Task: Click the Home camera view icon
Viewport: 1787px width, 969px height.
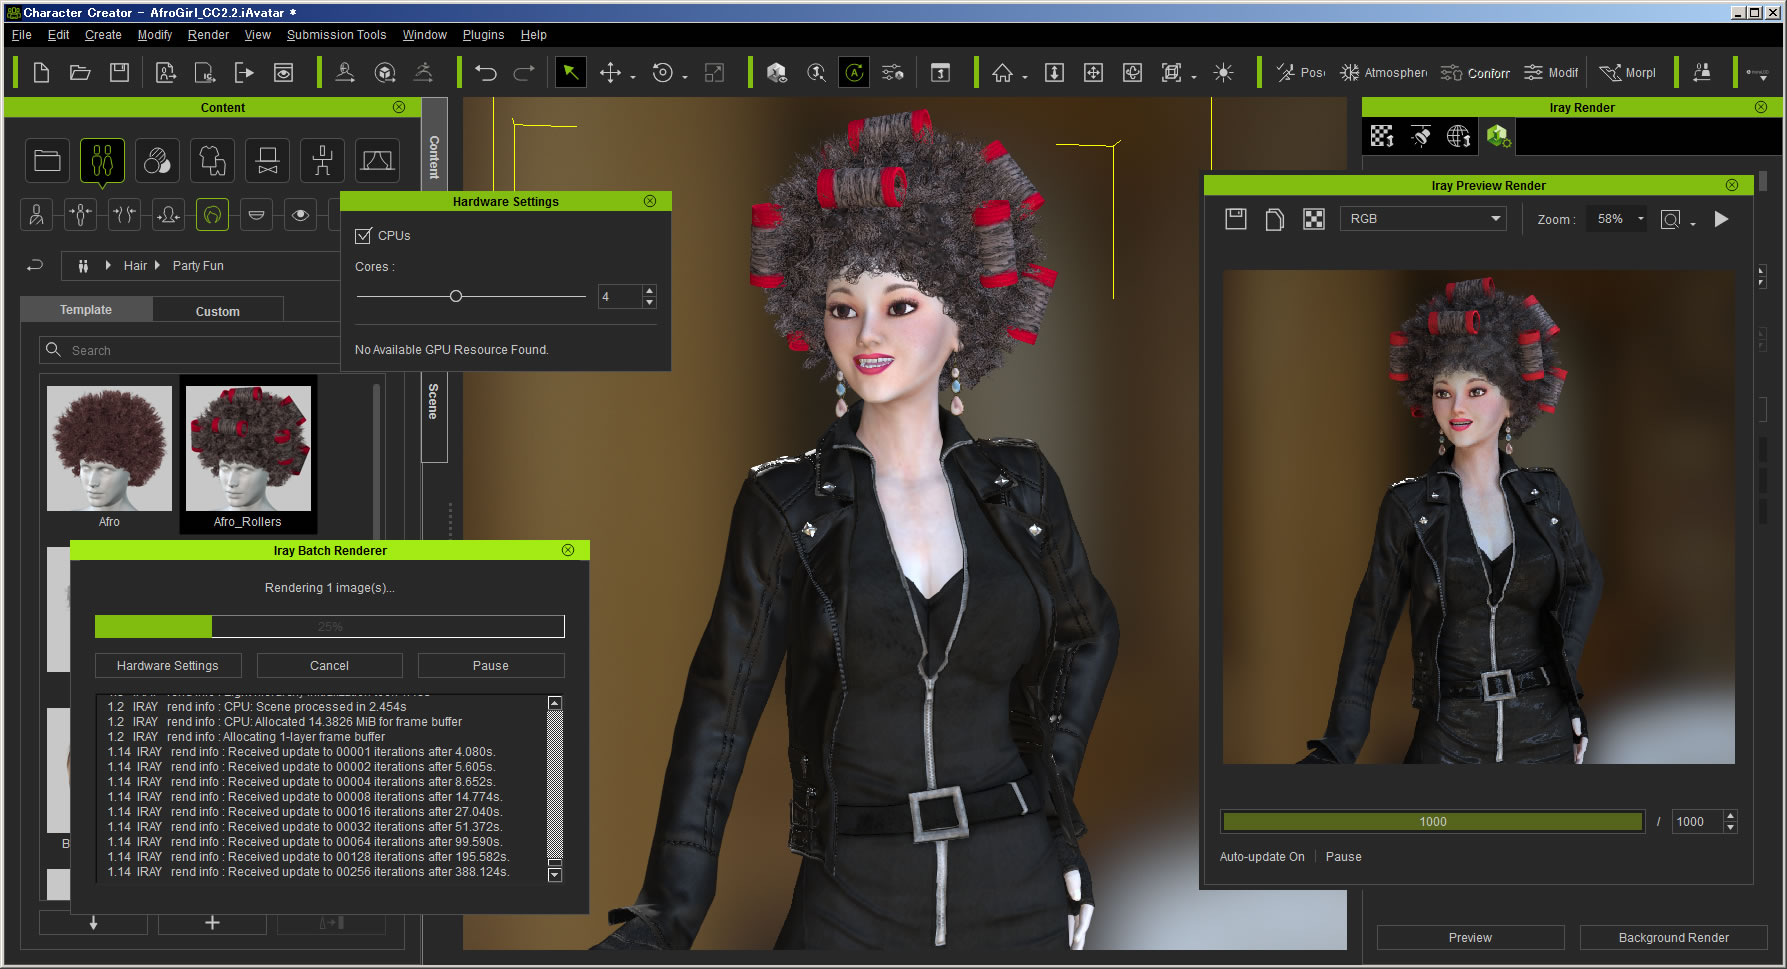Action: coord(1002,73)
